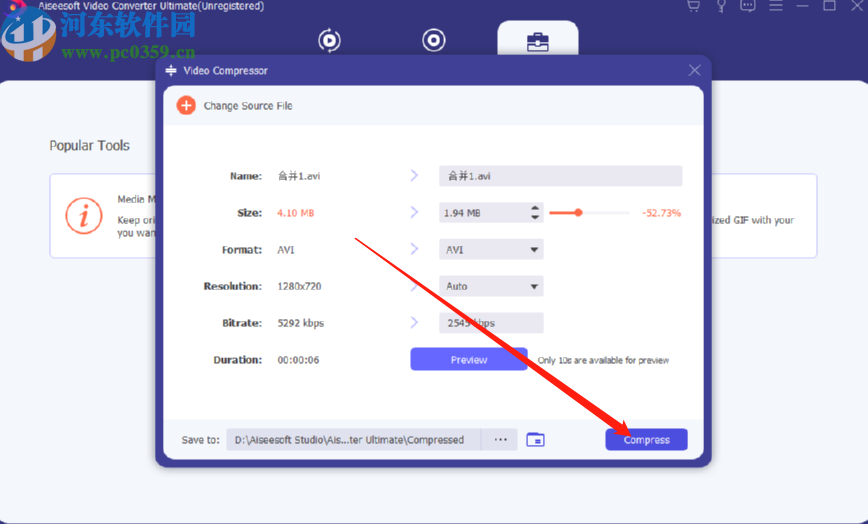Click the size compression slider handle
The width and height of the screenshot is (868, 524).
[578, 212]
